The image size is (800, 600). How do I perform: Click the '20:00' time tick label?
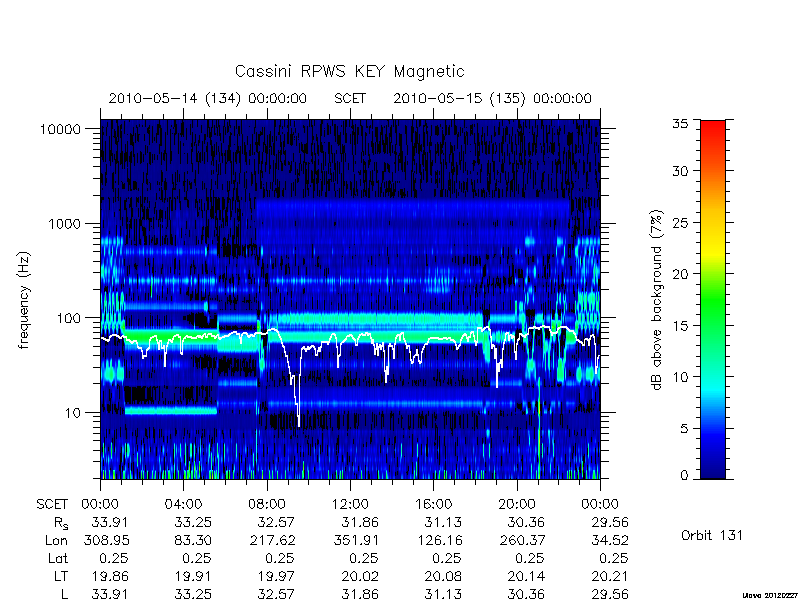coord(517,505)
